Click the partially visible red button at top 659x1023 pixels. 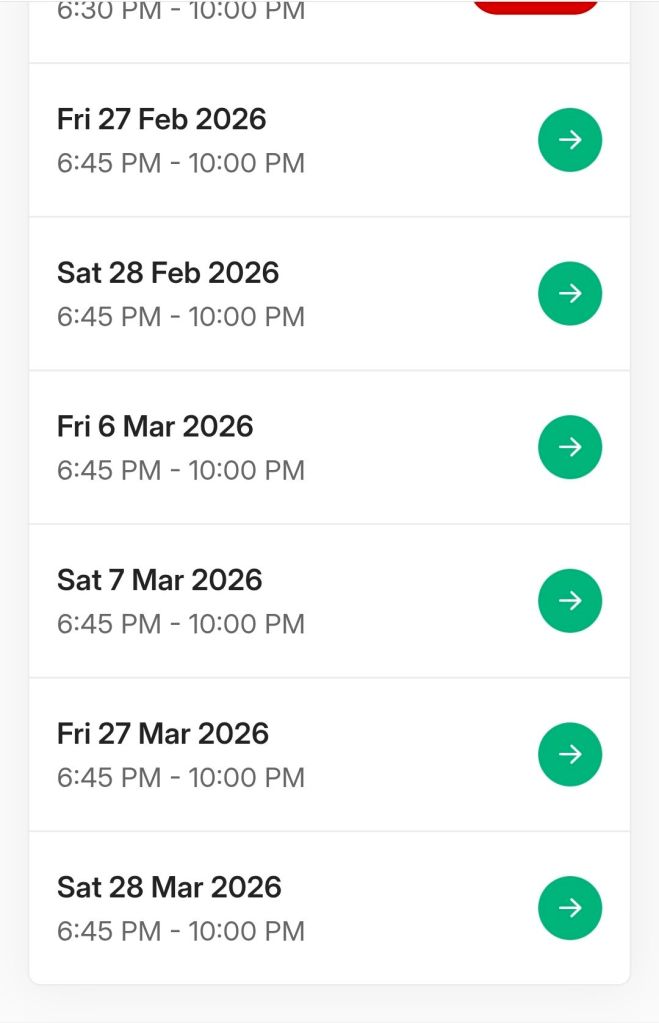pyautogui.click(x=536, y=6)
